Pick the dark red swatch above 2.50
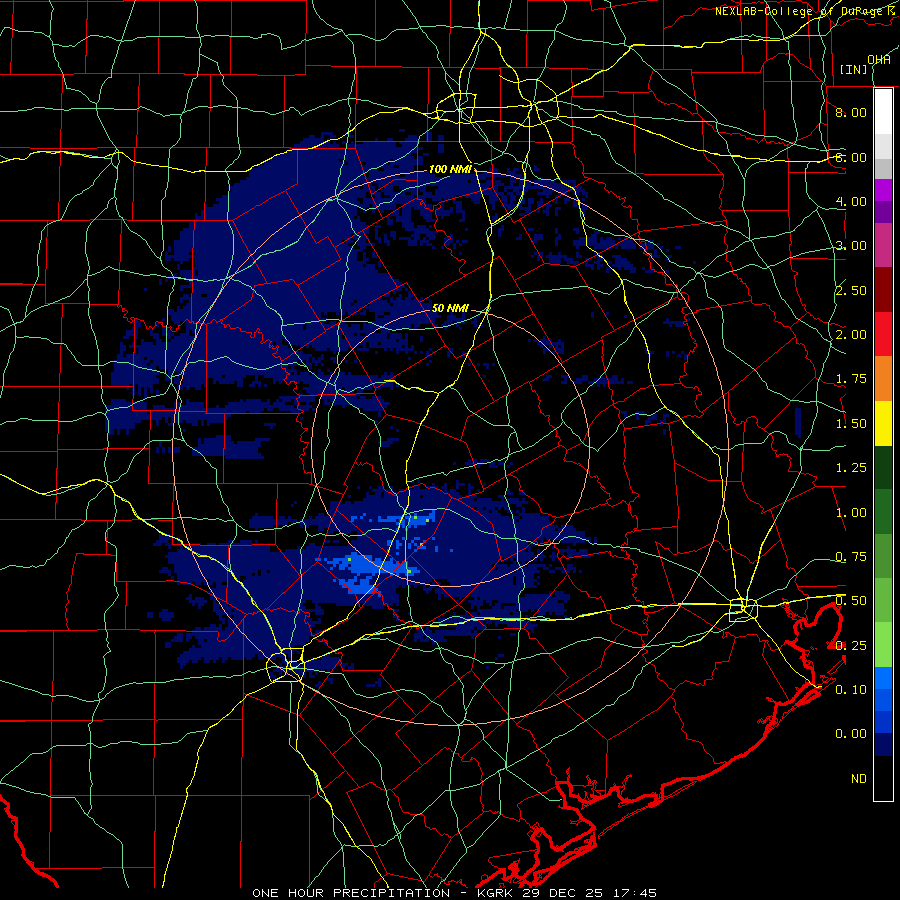This screenshot has width=900, height=900. tap(883, 290)
